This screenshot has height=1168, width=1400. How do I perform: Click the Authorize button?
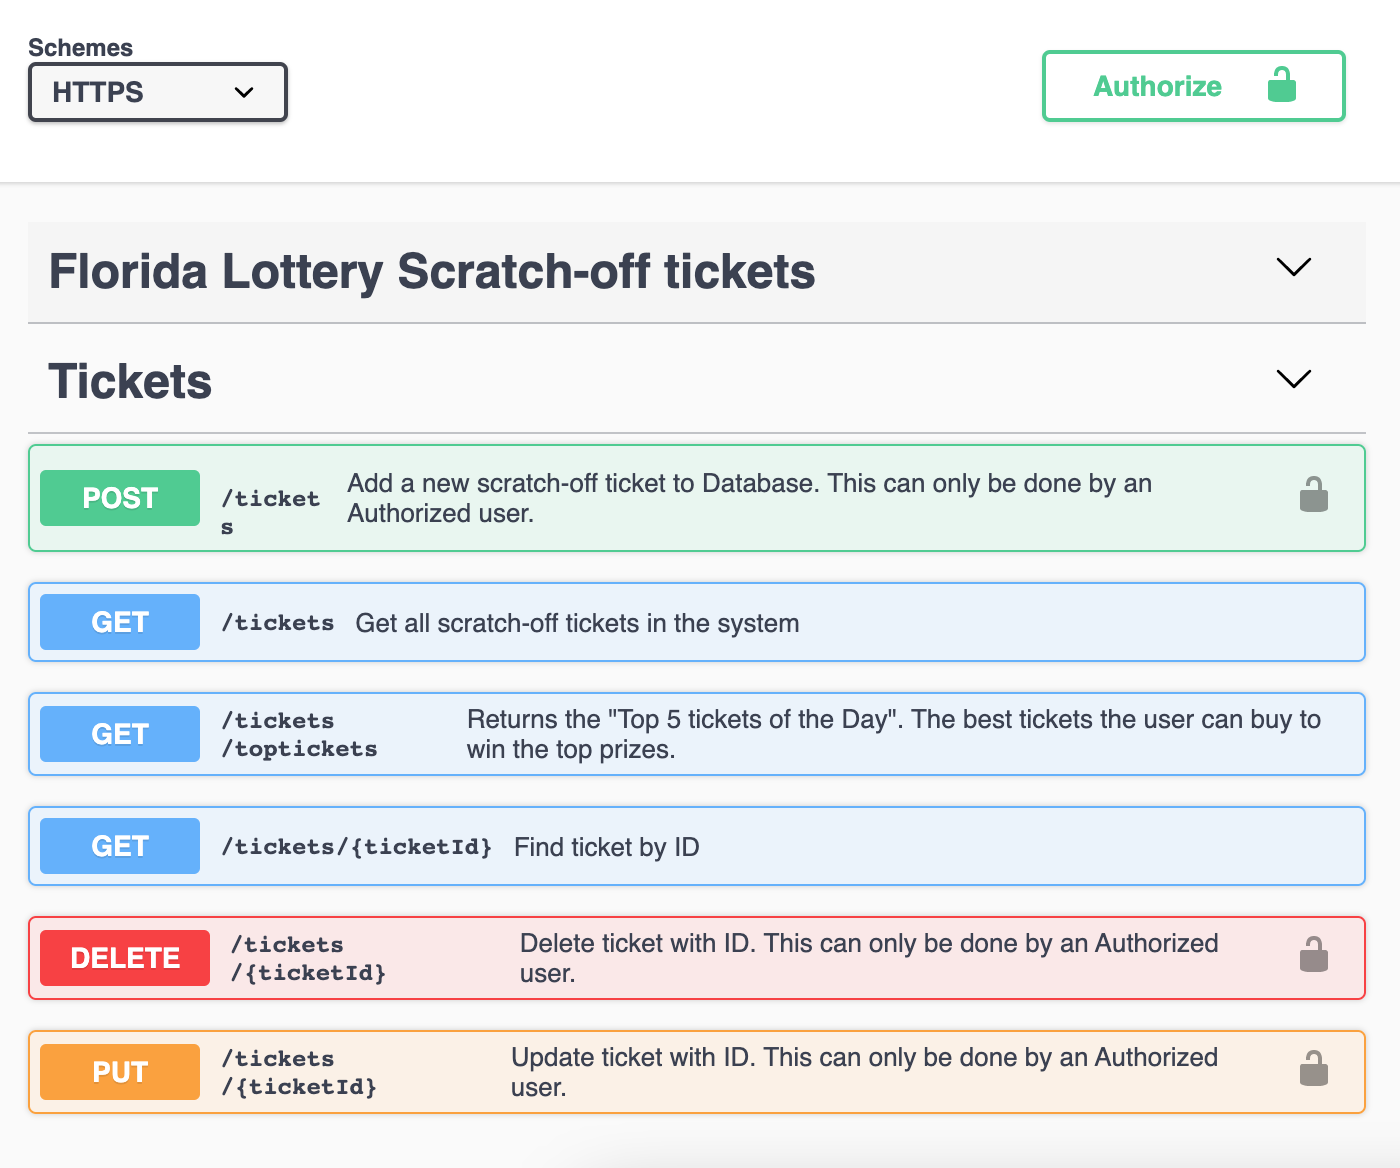[x=1156, y=86]
